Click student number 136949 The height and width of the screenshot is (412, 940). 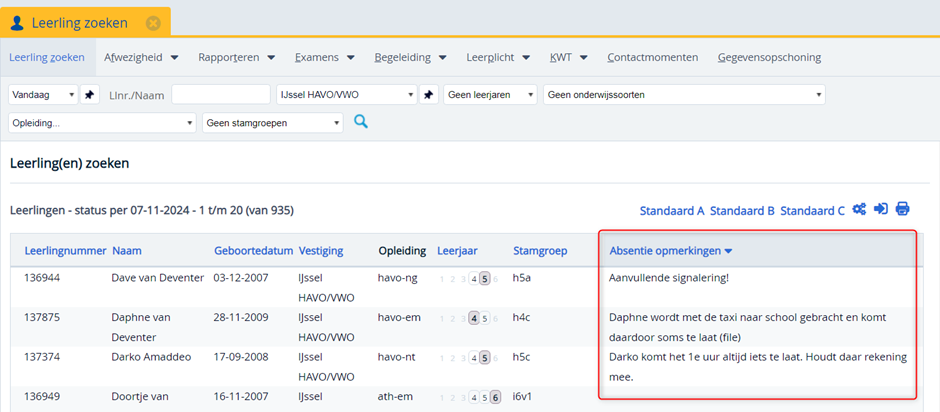point(42,396)
